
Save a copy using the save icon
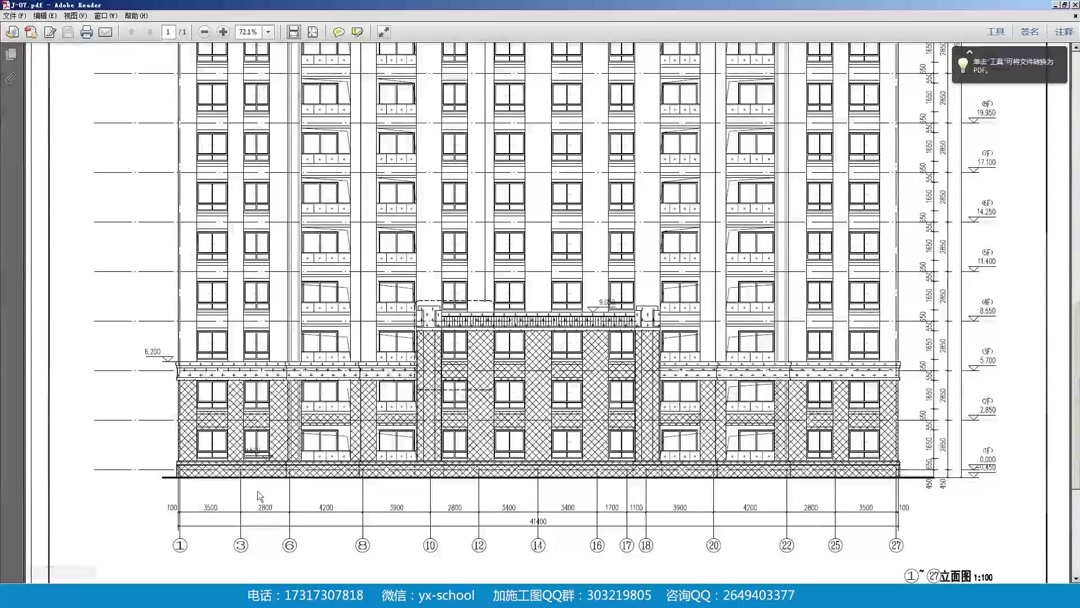(x=67, y=31)
